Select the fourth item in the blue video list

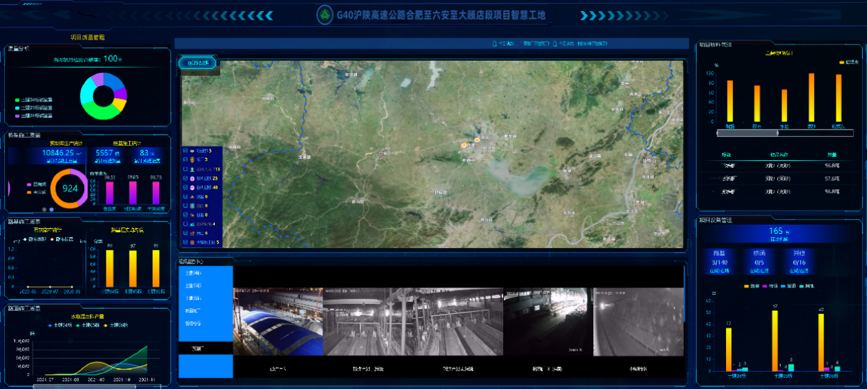(x=193, y=311)
